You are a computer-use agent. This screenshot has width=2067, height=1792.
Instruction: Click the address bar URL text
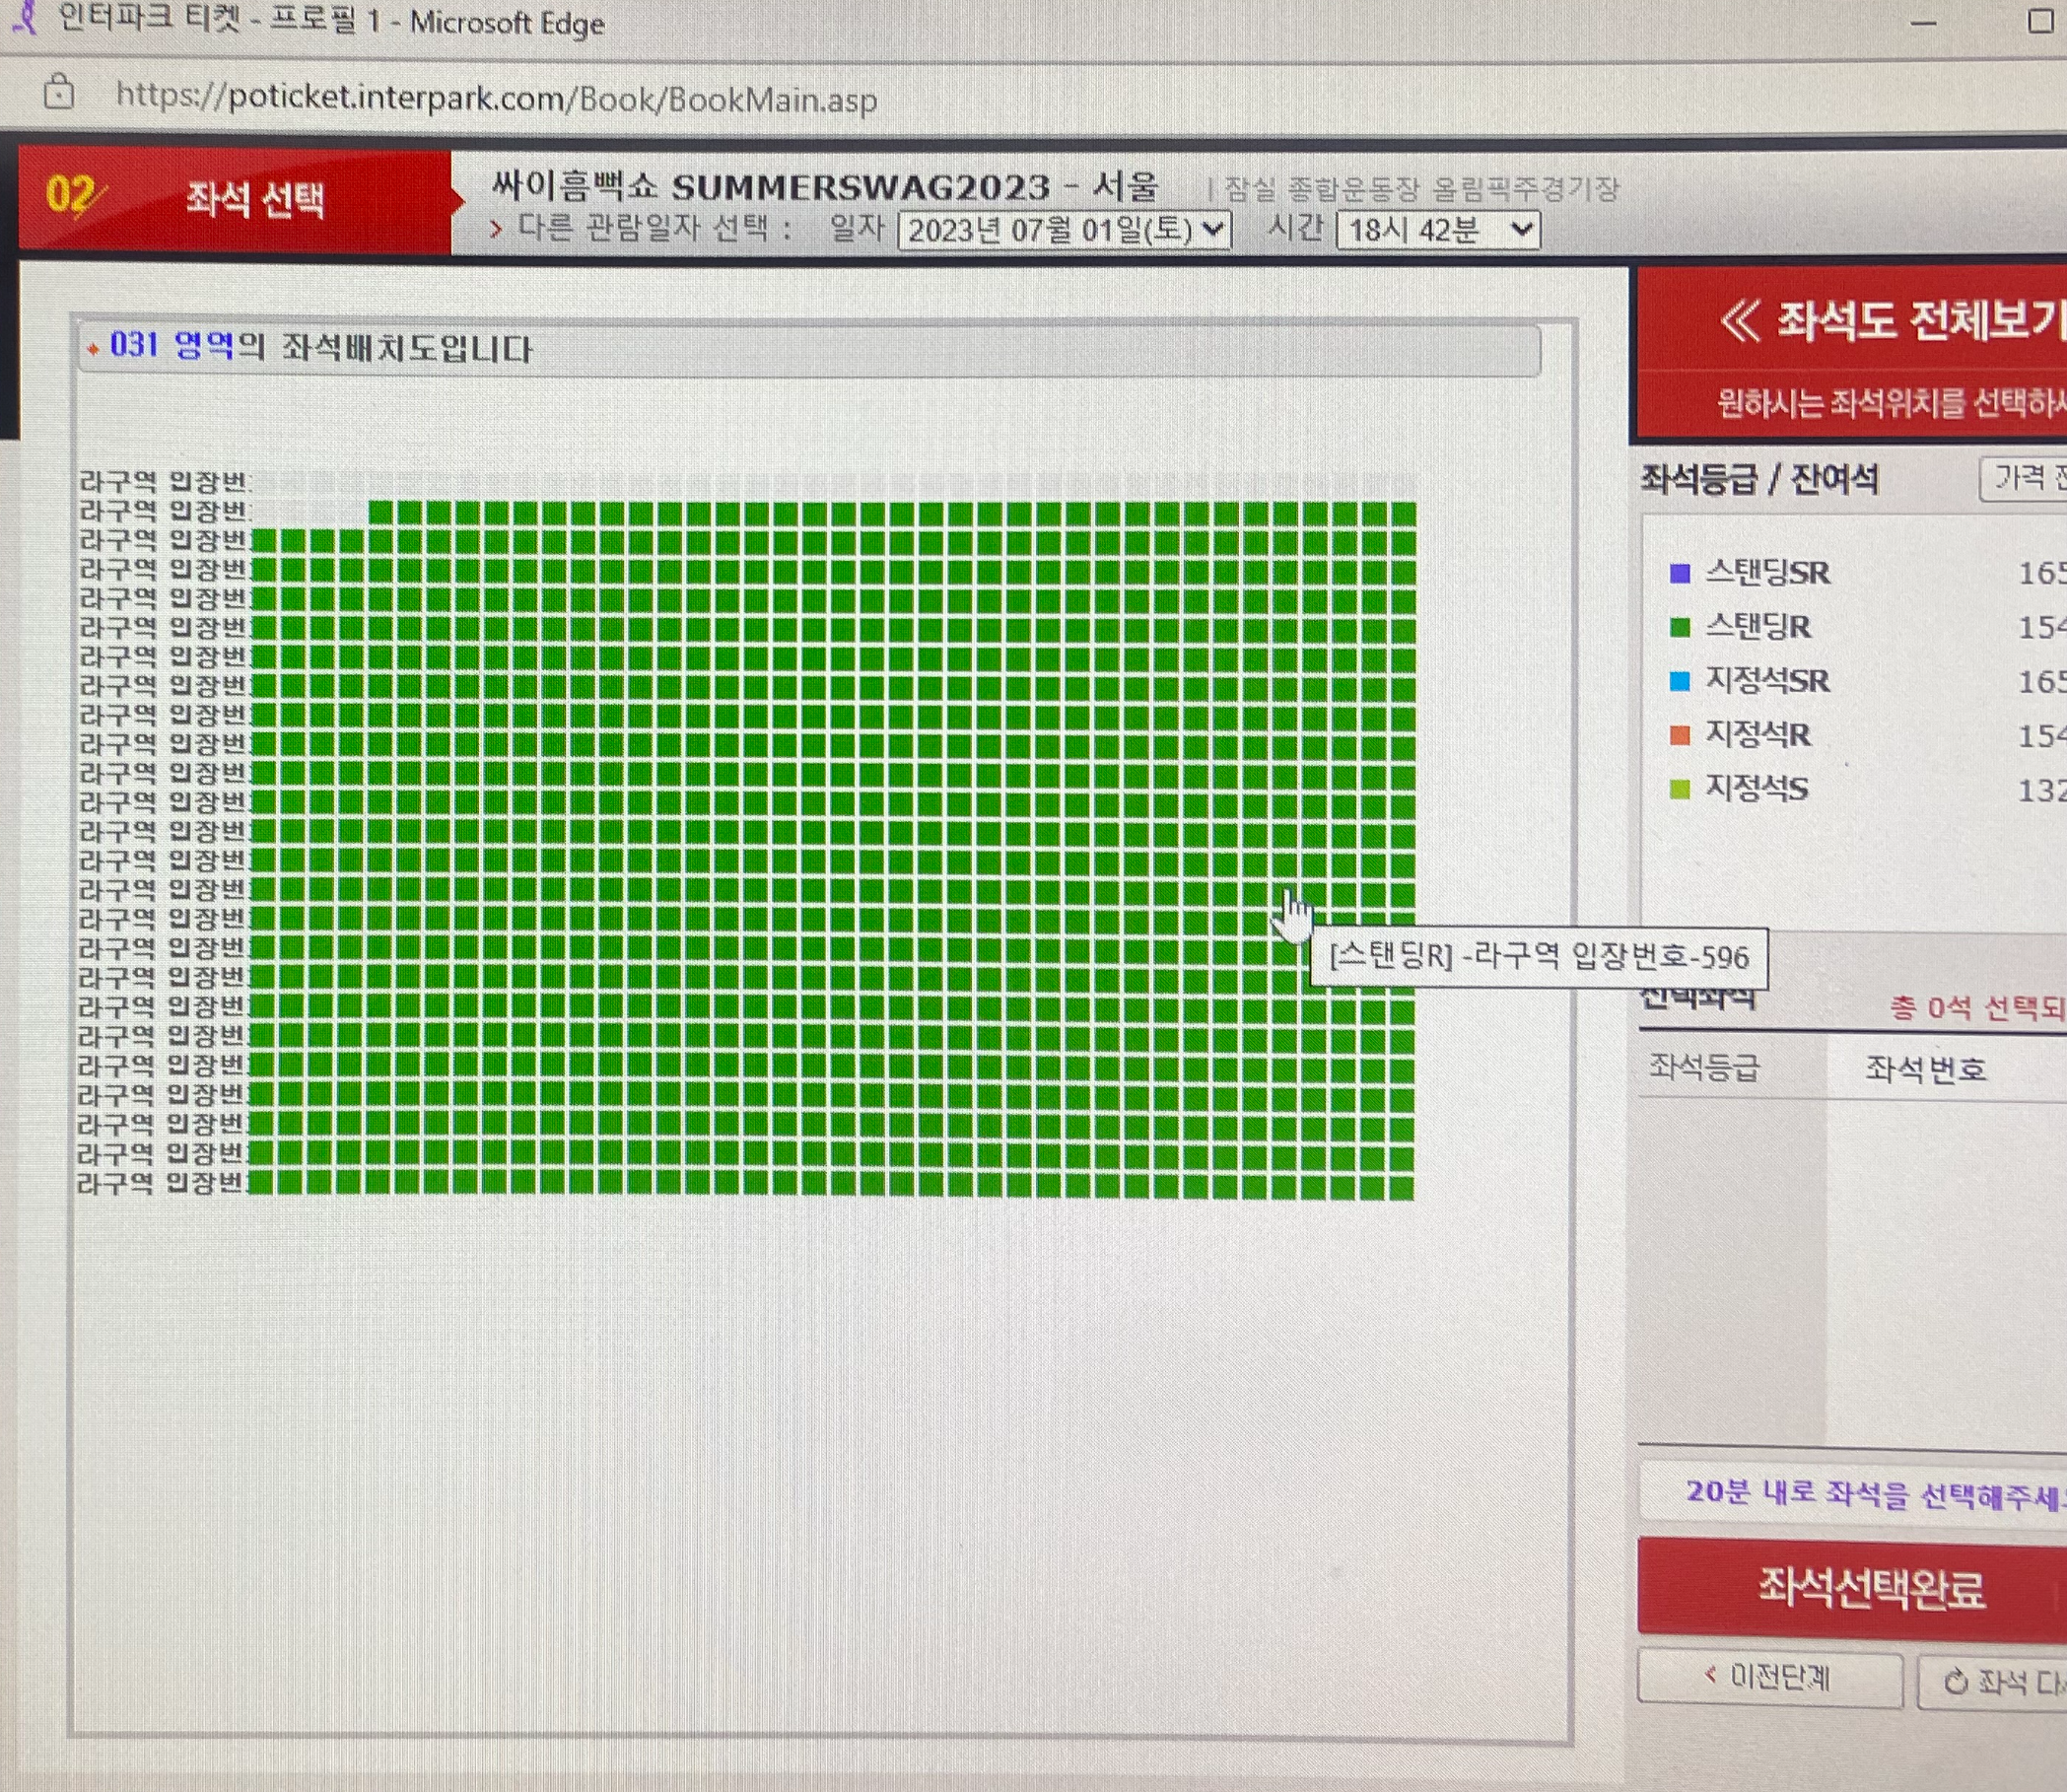pyautogui.click(x=496, y=97)
